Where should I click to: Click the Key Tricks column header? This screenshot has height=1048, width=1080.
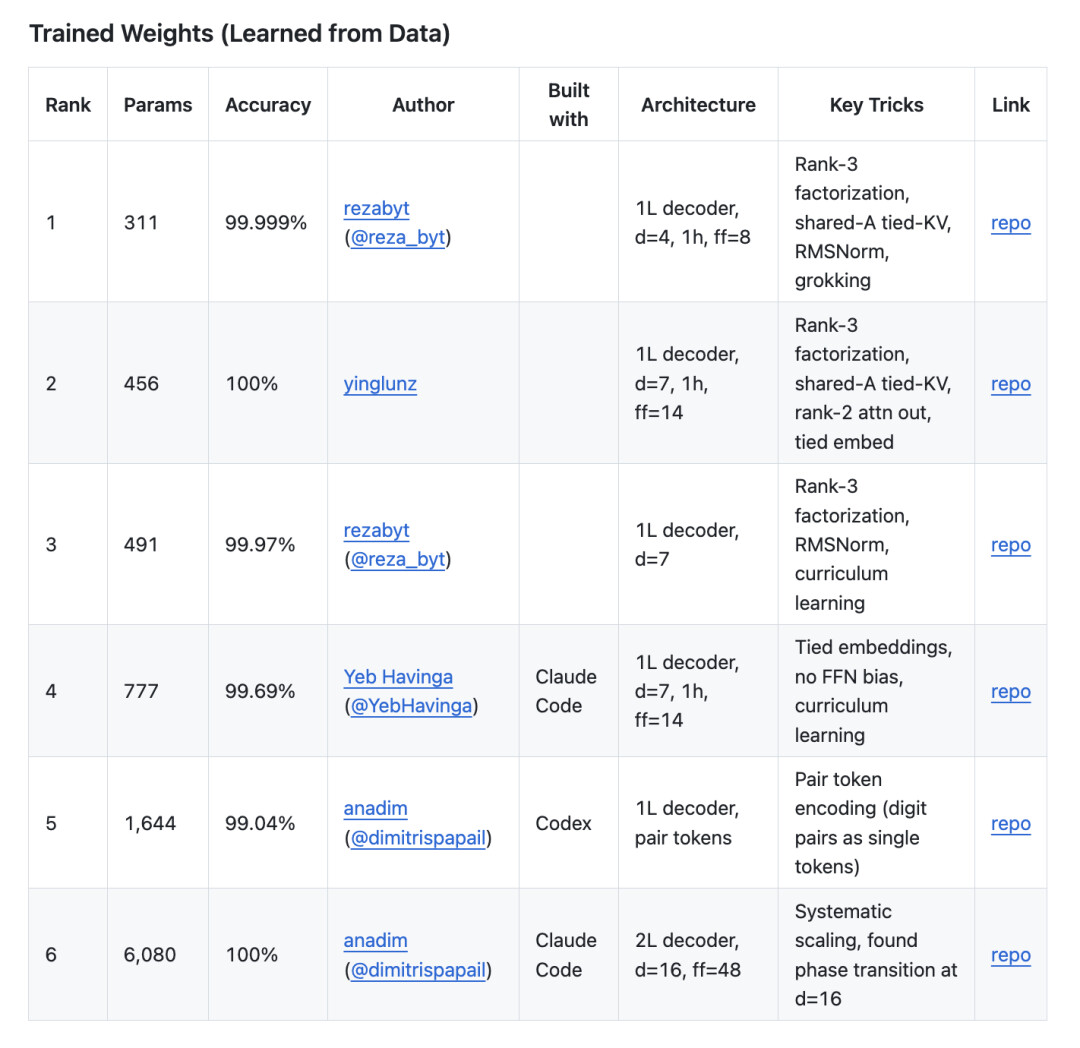coord(876,105)
